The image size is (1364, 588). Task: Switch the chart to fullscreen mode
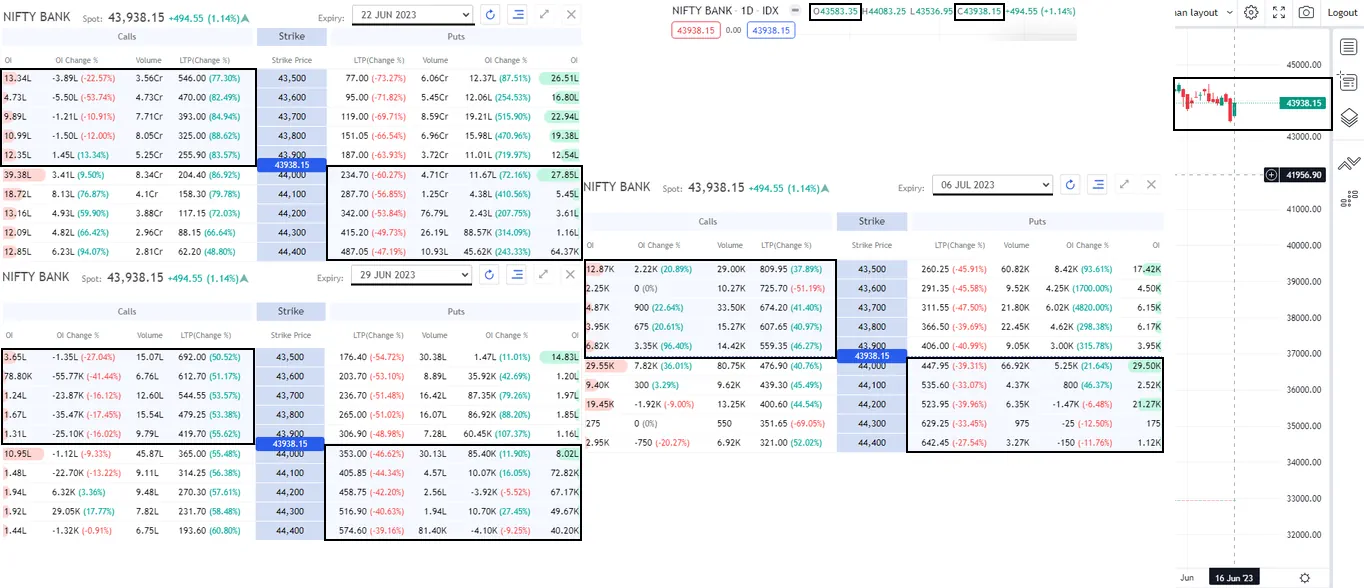1279,13
